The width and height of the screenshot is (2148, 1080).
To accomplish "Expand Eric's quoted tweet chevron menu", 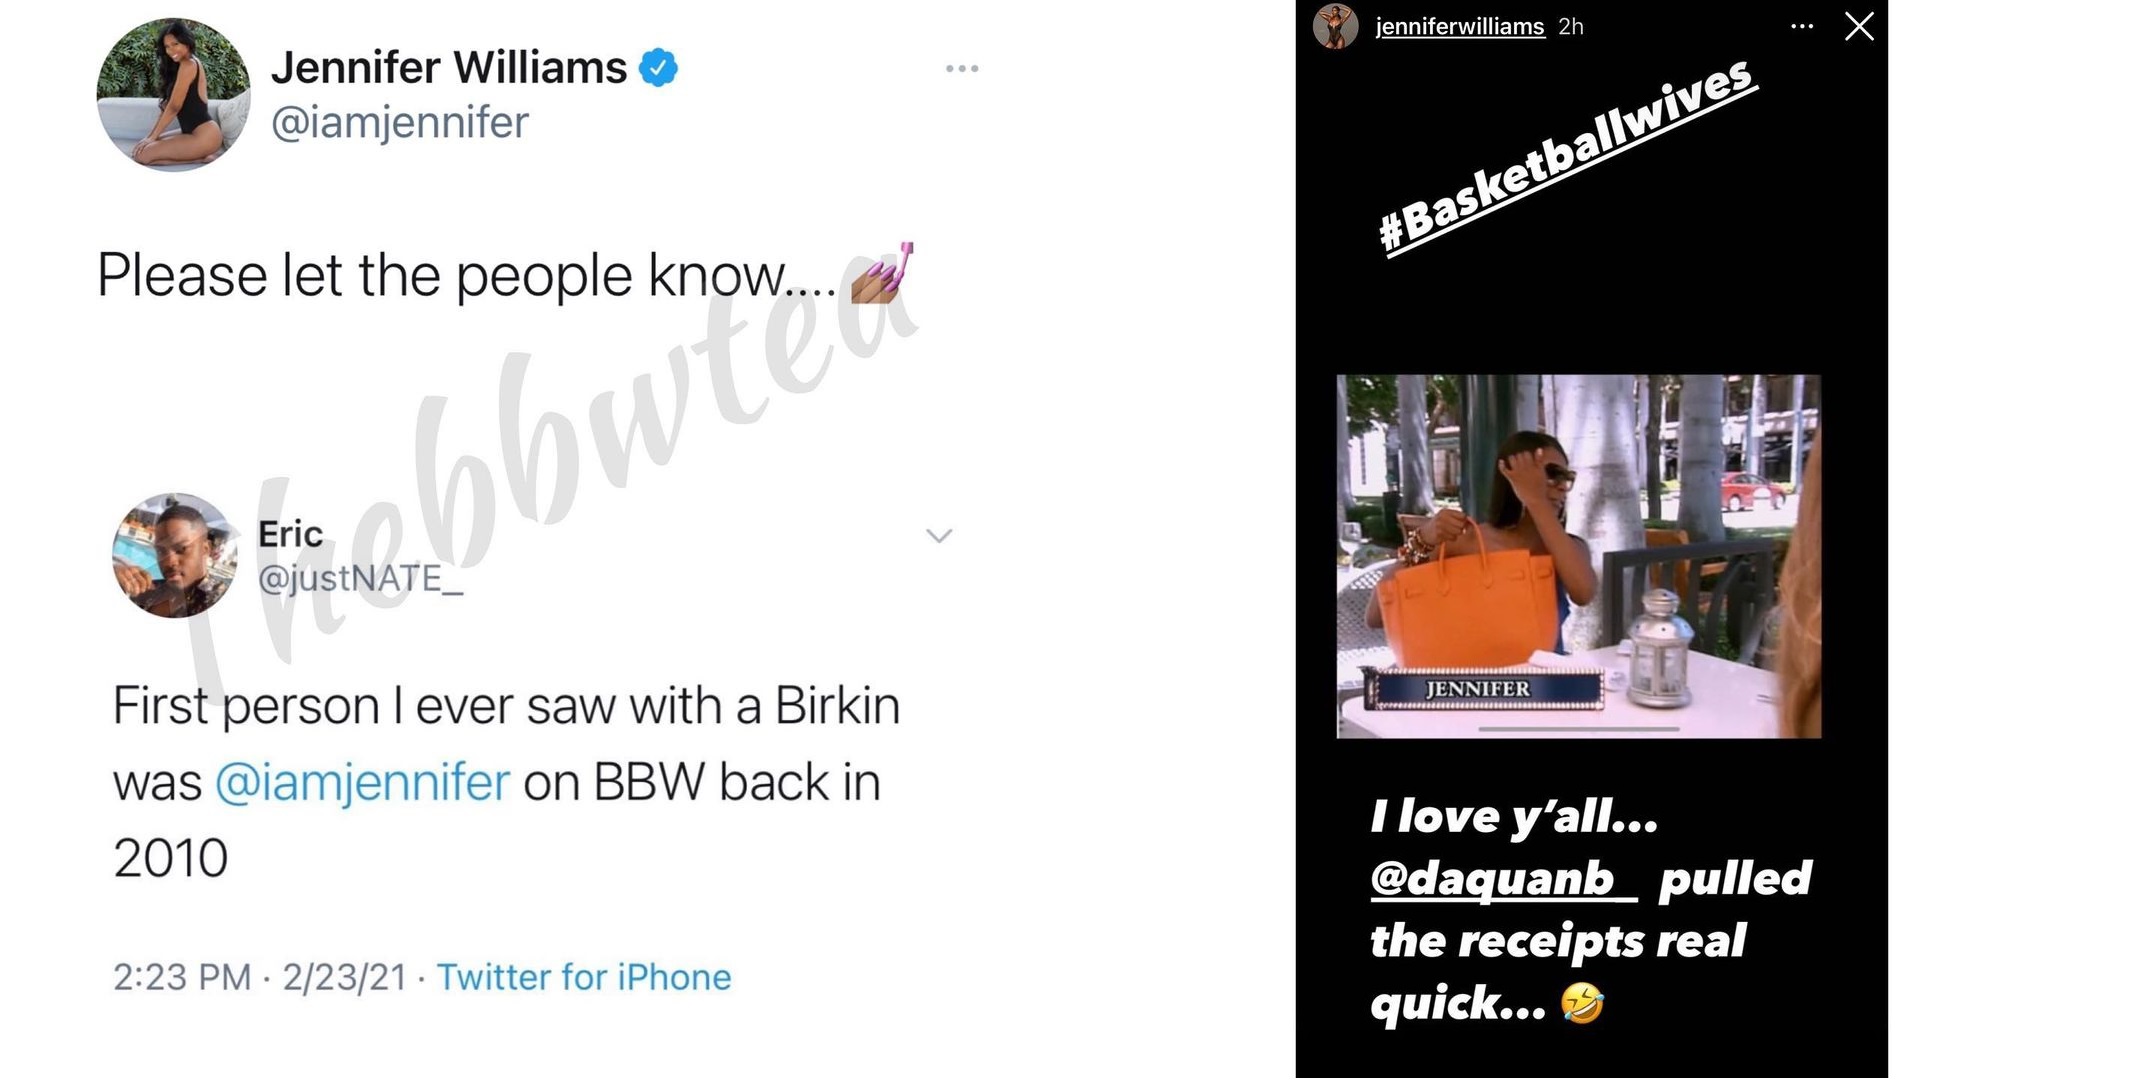I will coord(939,536).
